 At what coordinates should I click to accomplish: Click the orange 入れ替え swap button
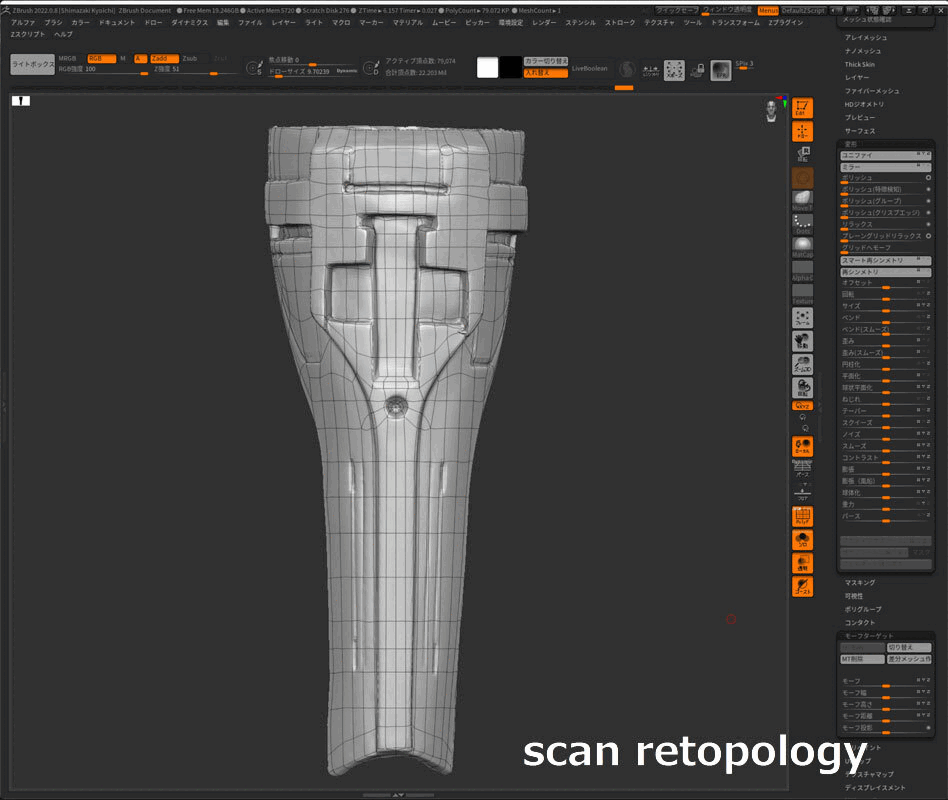point(546,73)
